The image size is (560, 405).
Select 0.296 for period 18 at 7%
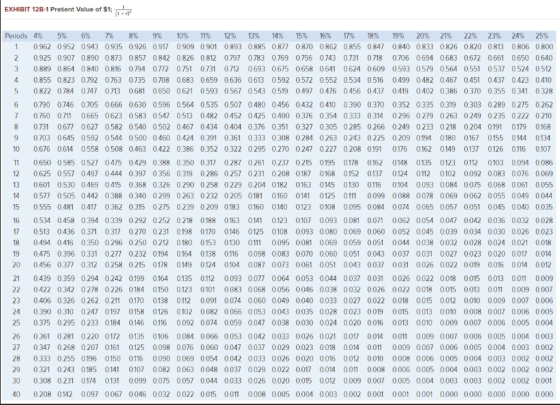[114, 242]
